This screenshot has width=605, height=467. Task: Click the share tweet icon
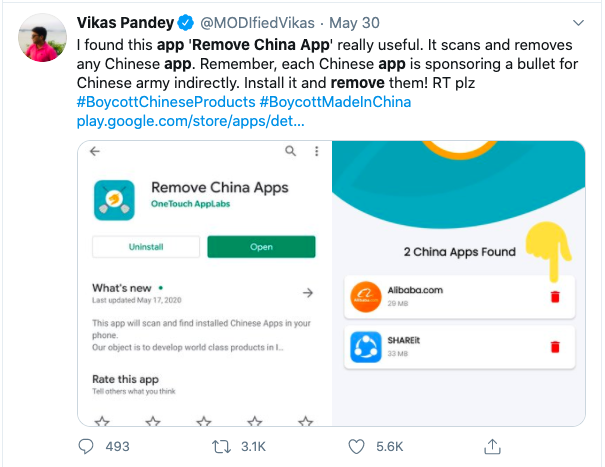pyautogui.click(x=491, y=445)
